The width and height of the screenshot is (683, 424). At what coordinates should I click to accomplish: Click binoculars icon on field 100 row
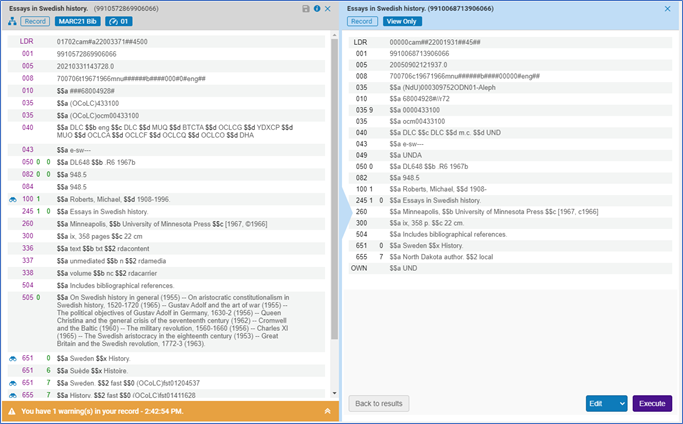pos(13,200)
